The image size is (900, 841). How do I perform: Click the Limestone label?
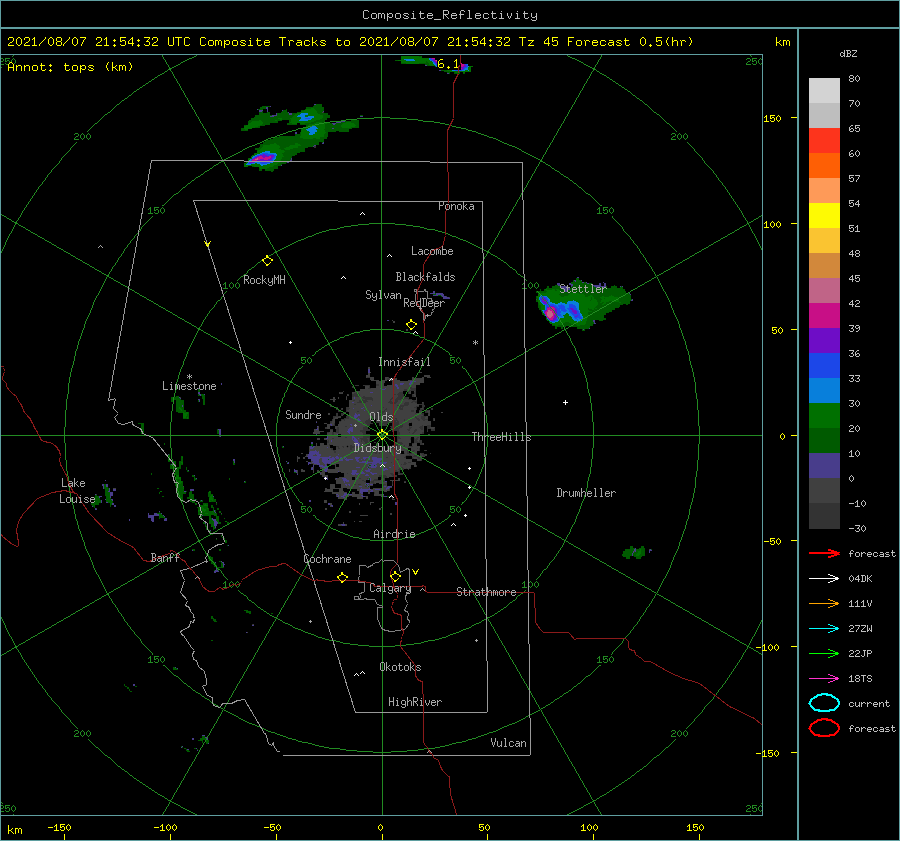[x=189, y=386]
